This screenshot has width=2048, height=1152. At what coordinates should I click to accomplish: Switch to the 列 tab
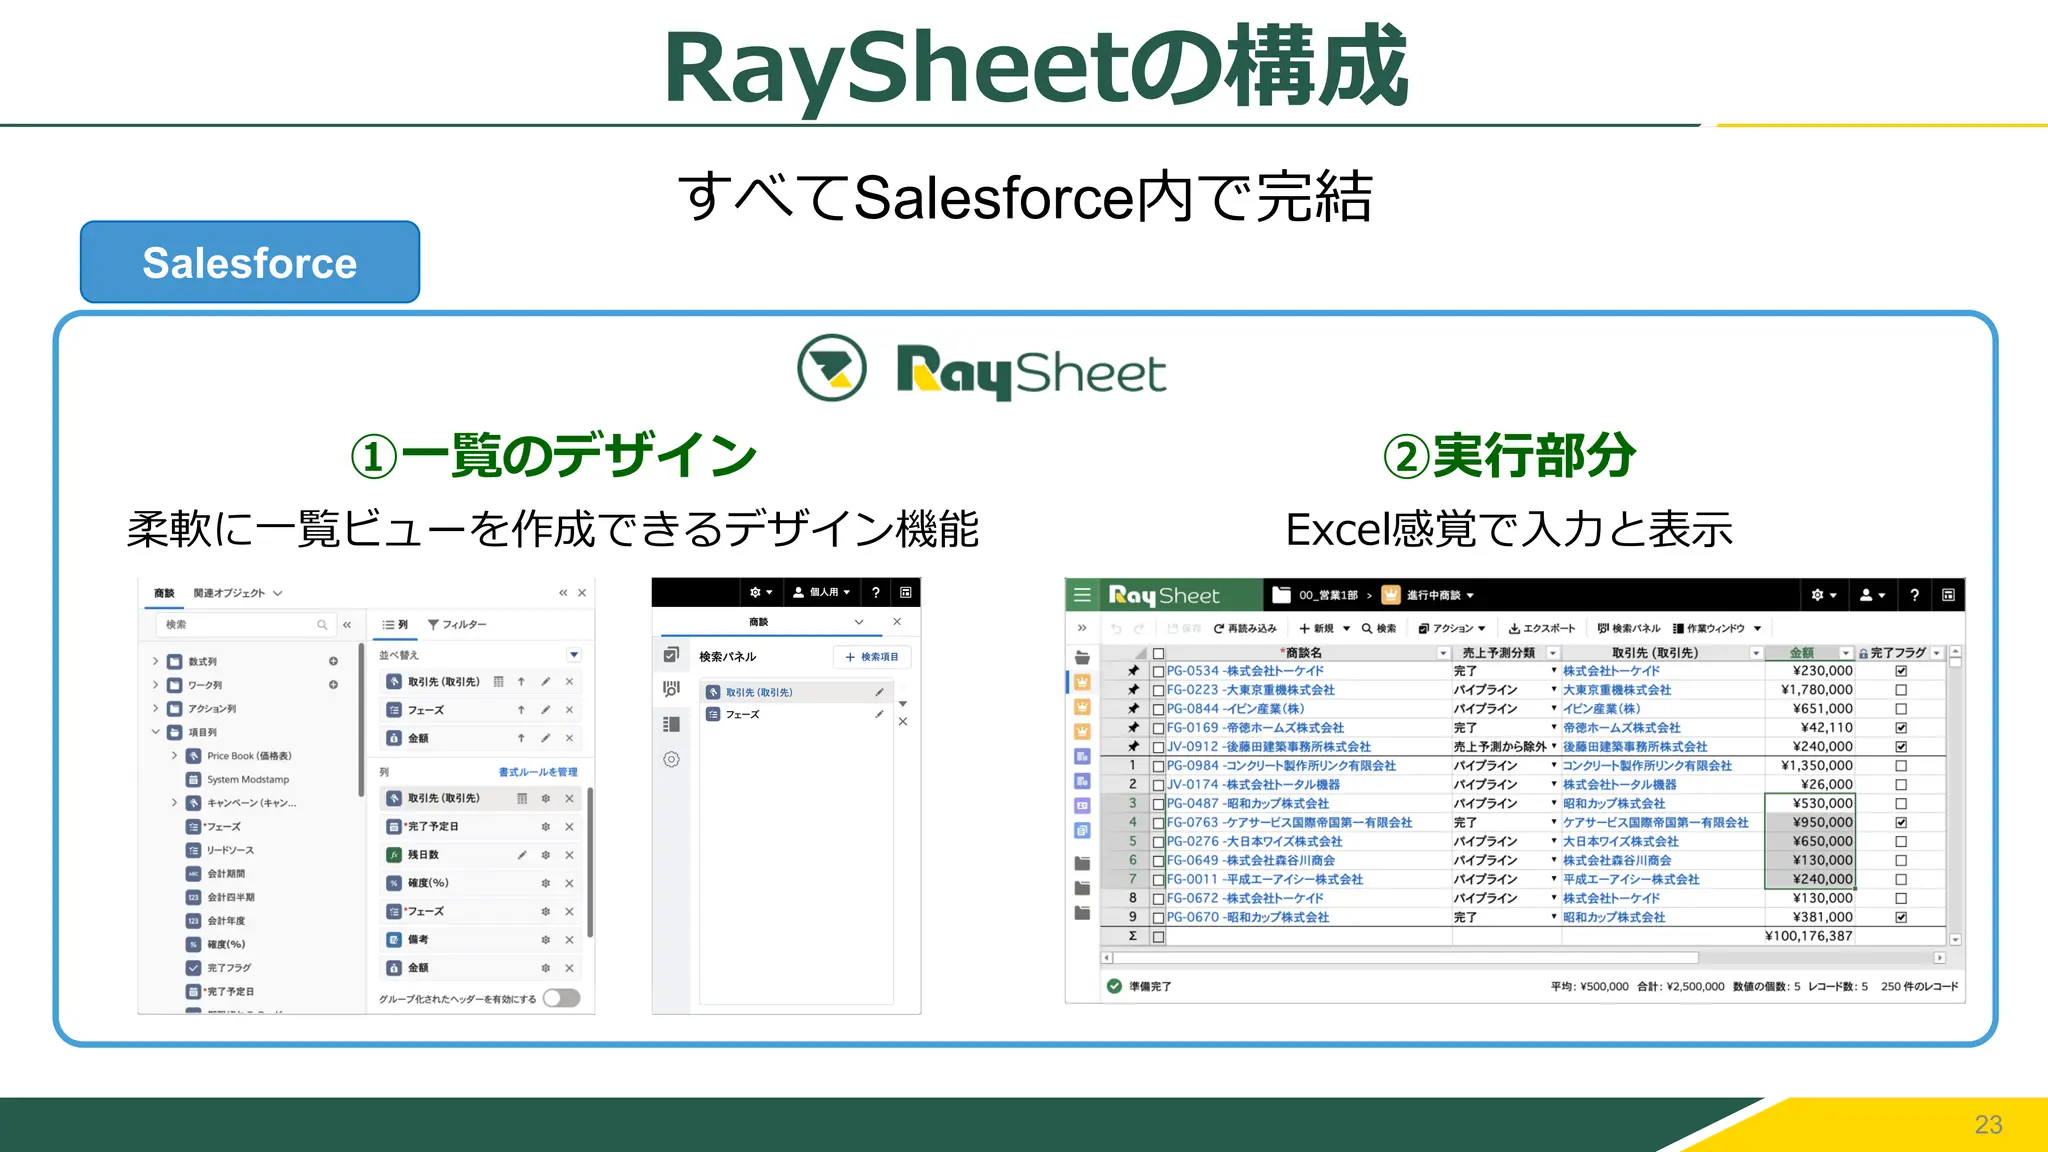coord(395,624)
